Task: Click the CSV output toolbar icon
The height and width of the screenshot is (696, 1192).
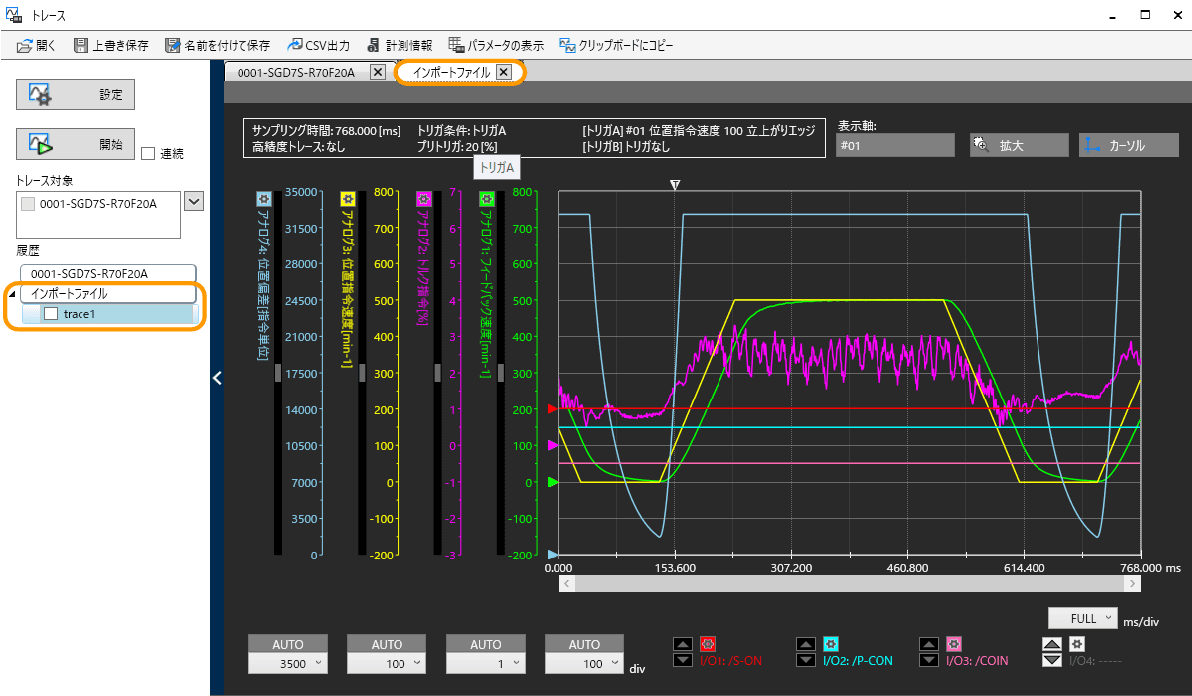Action: tap(296, 45)
